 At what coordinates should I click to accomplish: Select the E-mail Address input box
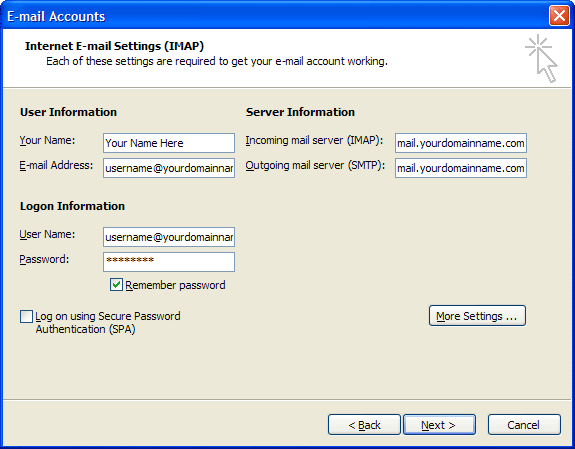169,168
